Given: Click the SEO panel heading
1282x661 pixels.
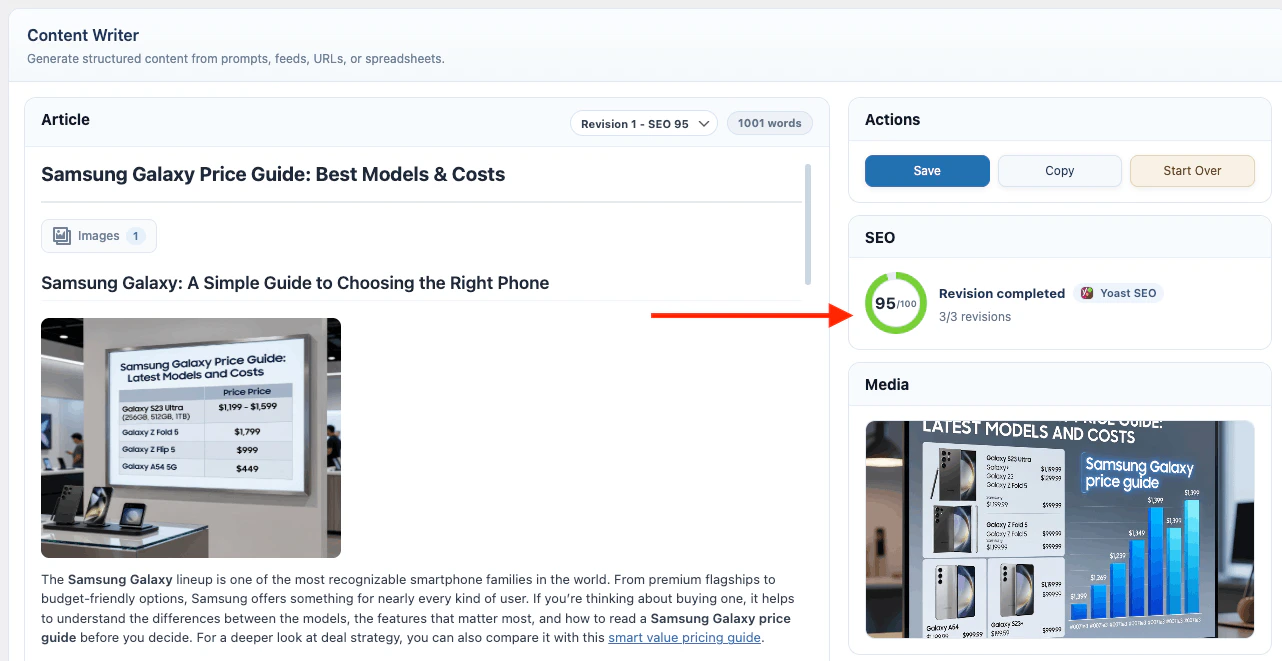Looking at the screenshot, I should 880,238.
